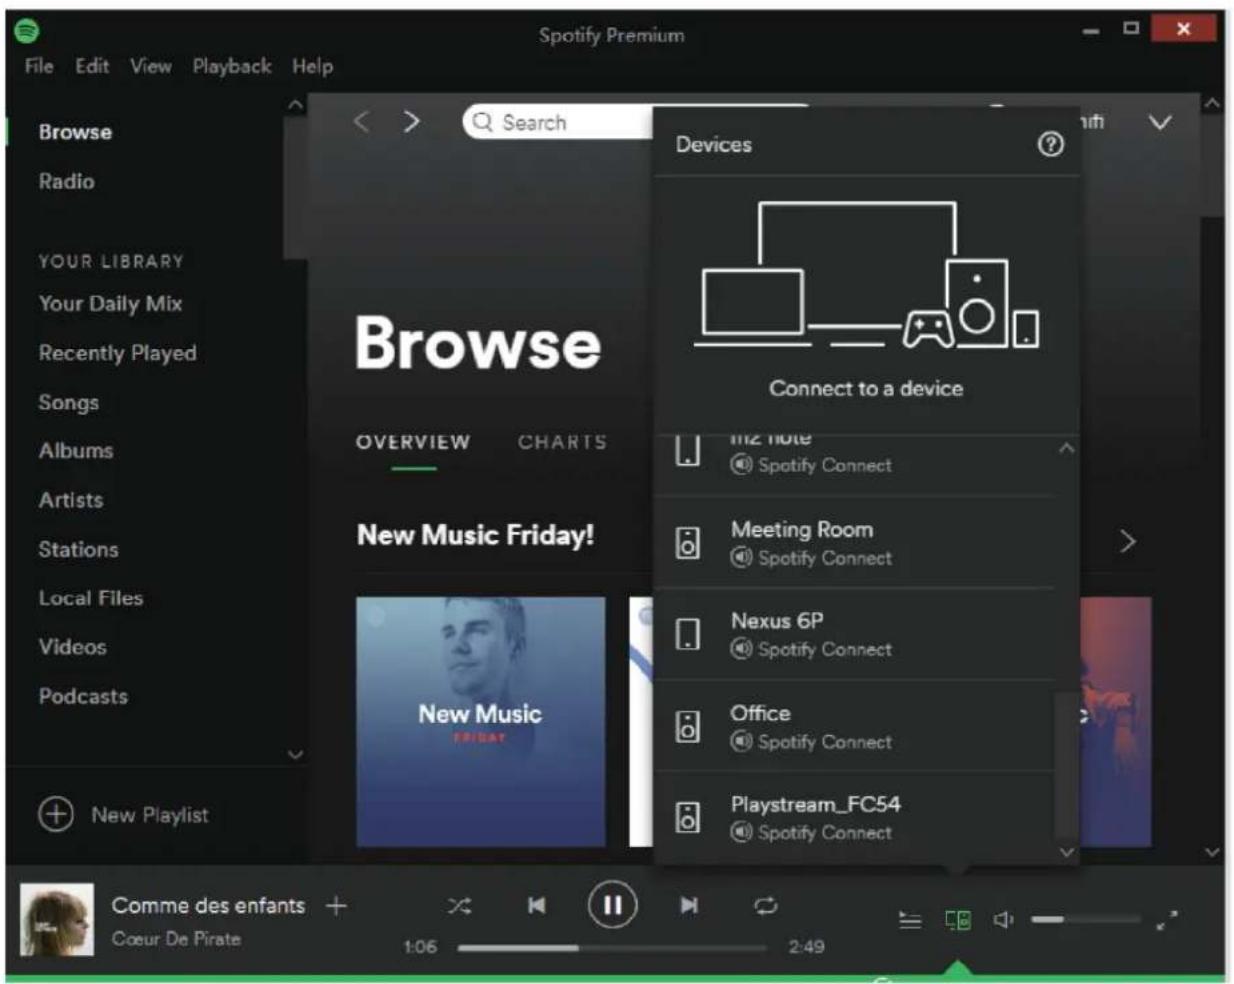Pause the current song
Viewport: 1234px width, 984px height.
click(612, 906)
